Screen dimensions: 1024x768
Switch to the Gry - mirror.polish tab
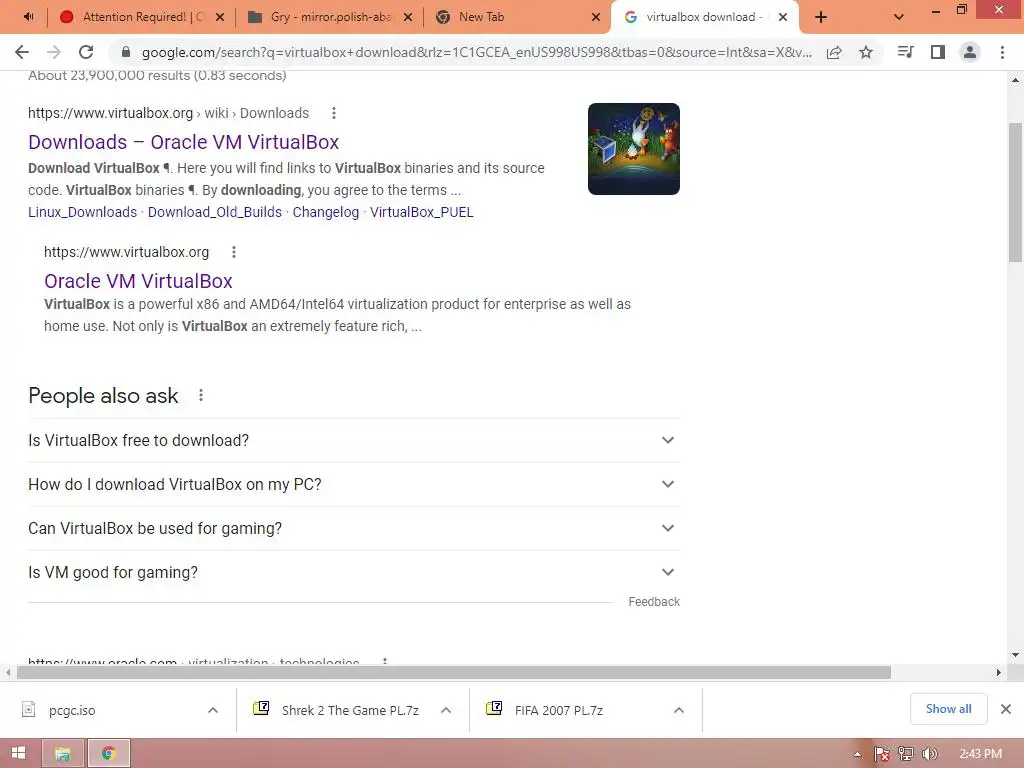pos(330,17)
